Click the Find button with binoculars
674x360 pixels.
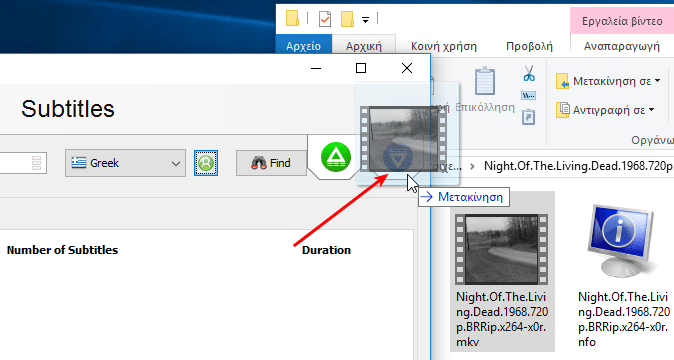coord(271,163)
